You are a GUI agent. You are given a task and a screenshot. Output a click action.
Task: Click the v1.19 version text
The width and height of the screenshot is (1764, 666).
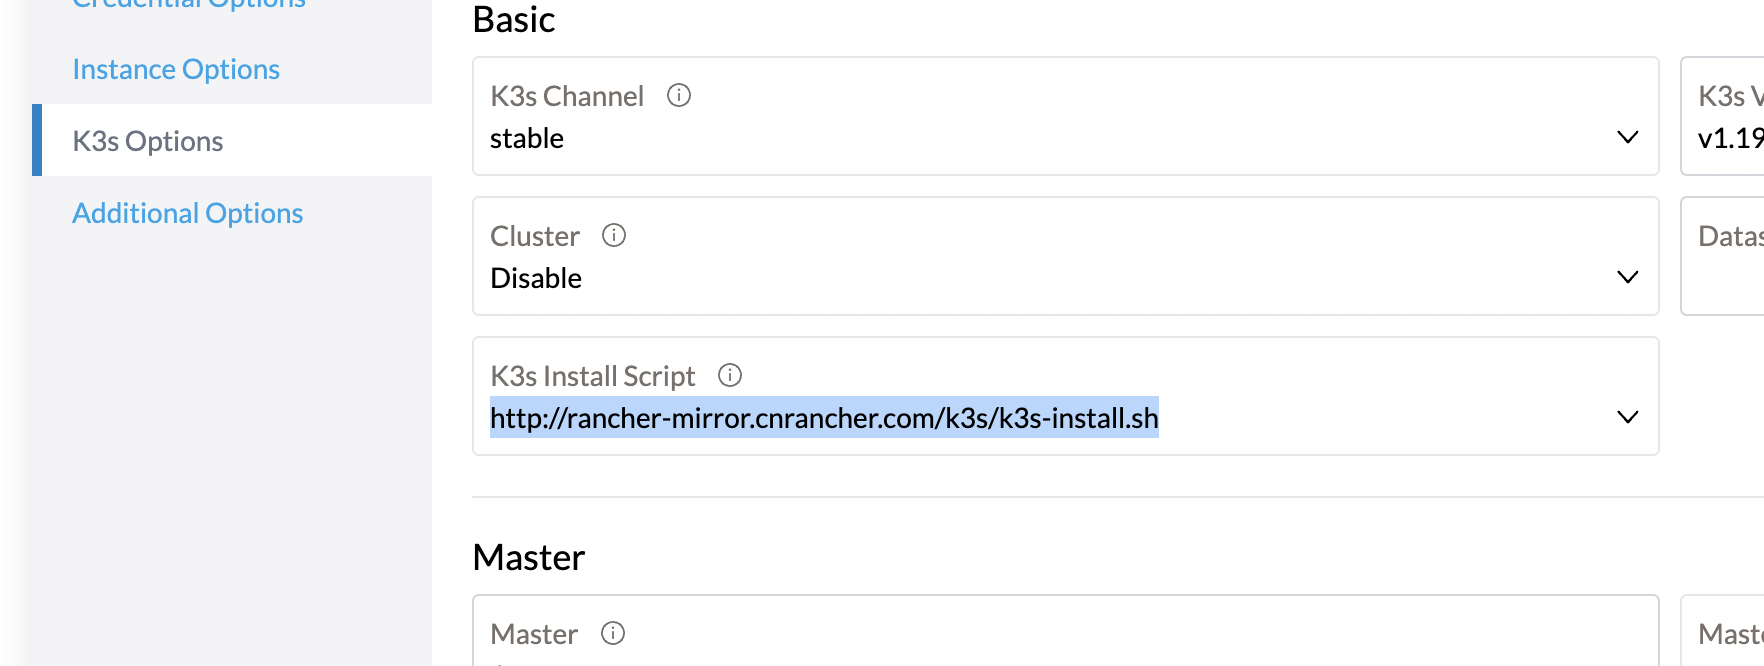pyautogui.click(x=1729, y=137)
